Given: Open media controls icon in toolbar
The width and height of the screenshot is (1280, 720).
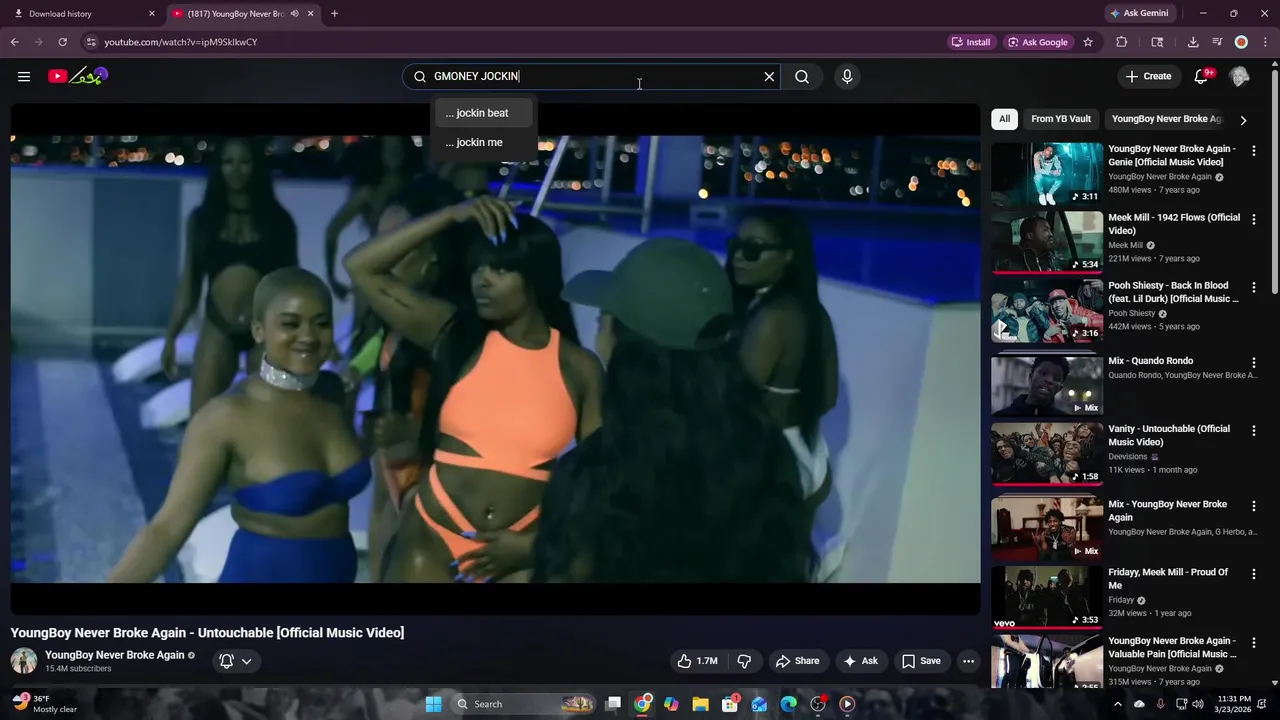Looking at the screenshot, I should (1217, 42).
